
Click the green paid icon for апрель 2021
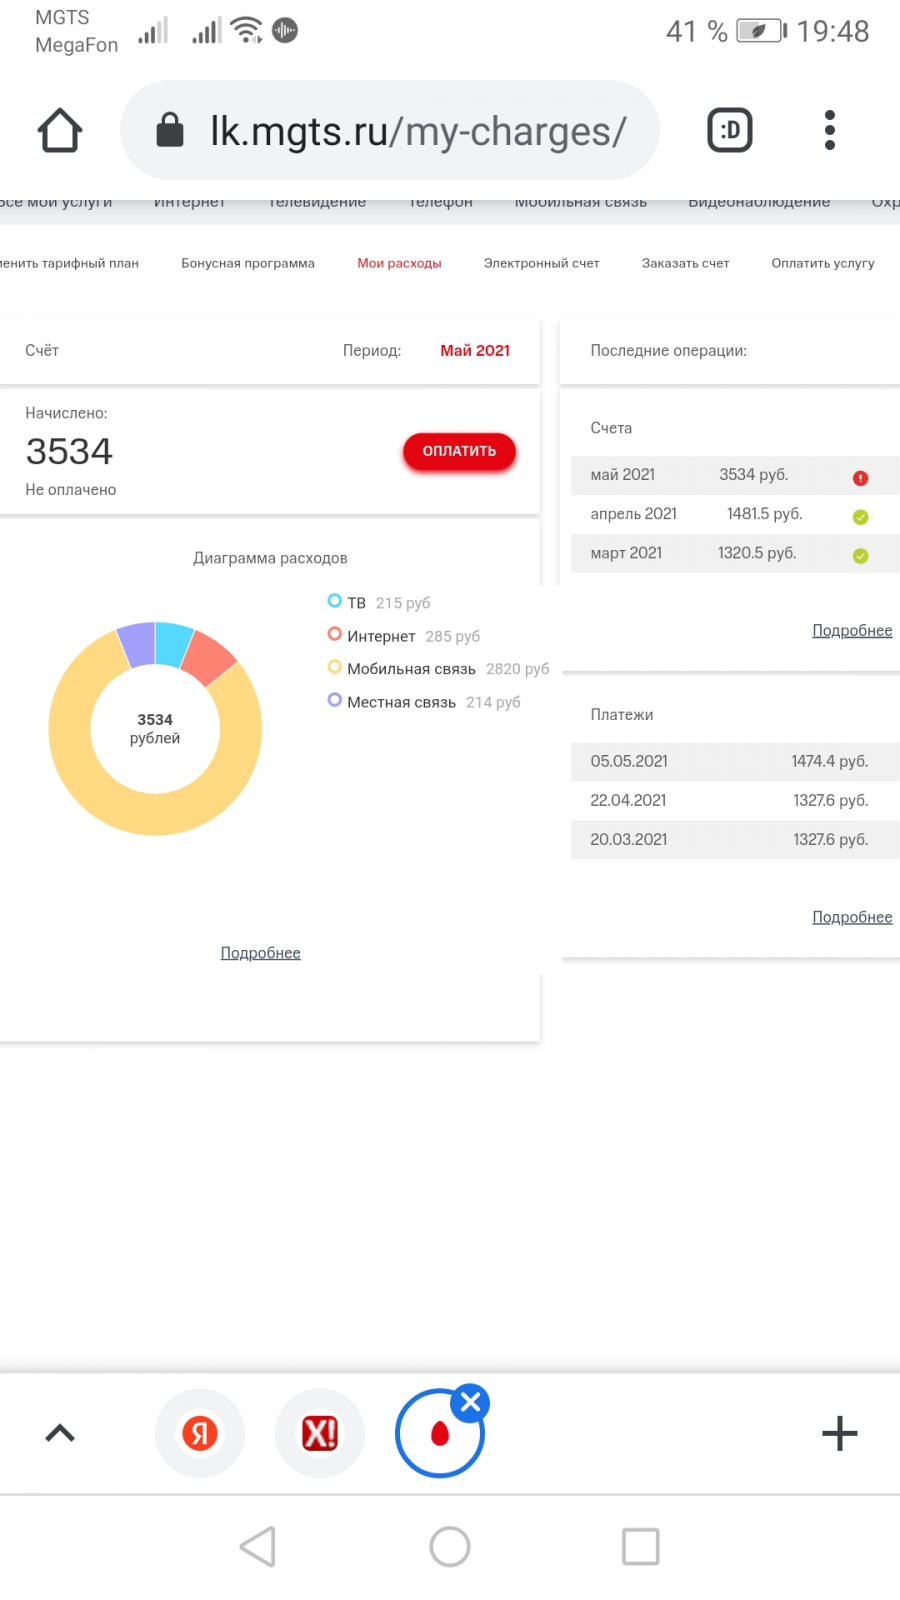click(860, 517)
